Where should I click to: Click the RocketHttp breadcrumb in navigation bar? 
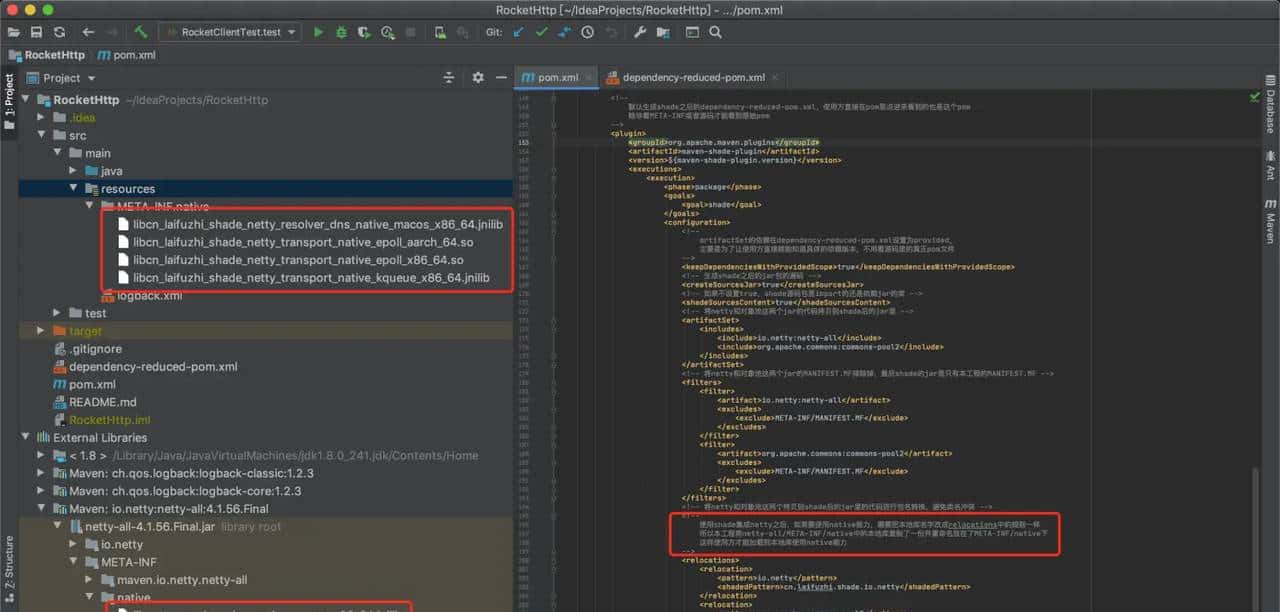pos(53,55)
